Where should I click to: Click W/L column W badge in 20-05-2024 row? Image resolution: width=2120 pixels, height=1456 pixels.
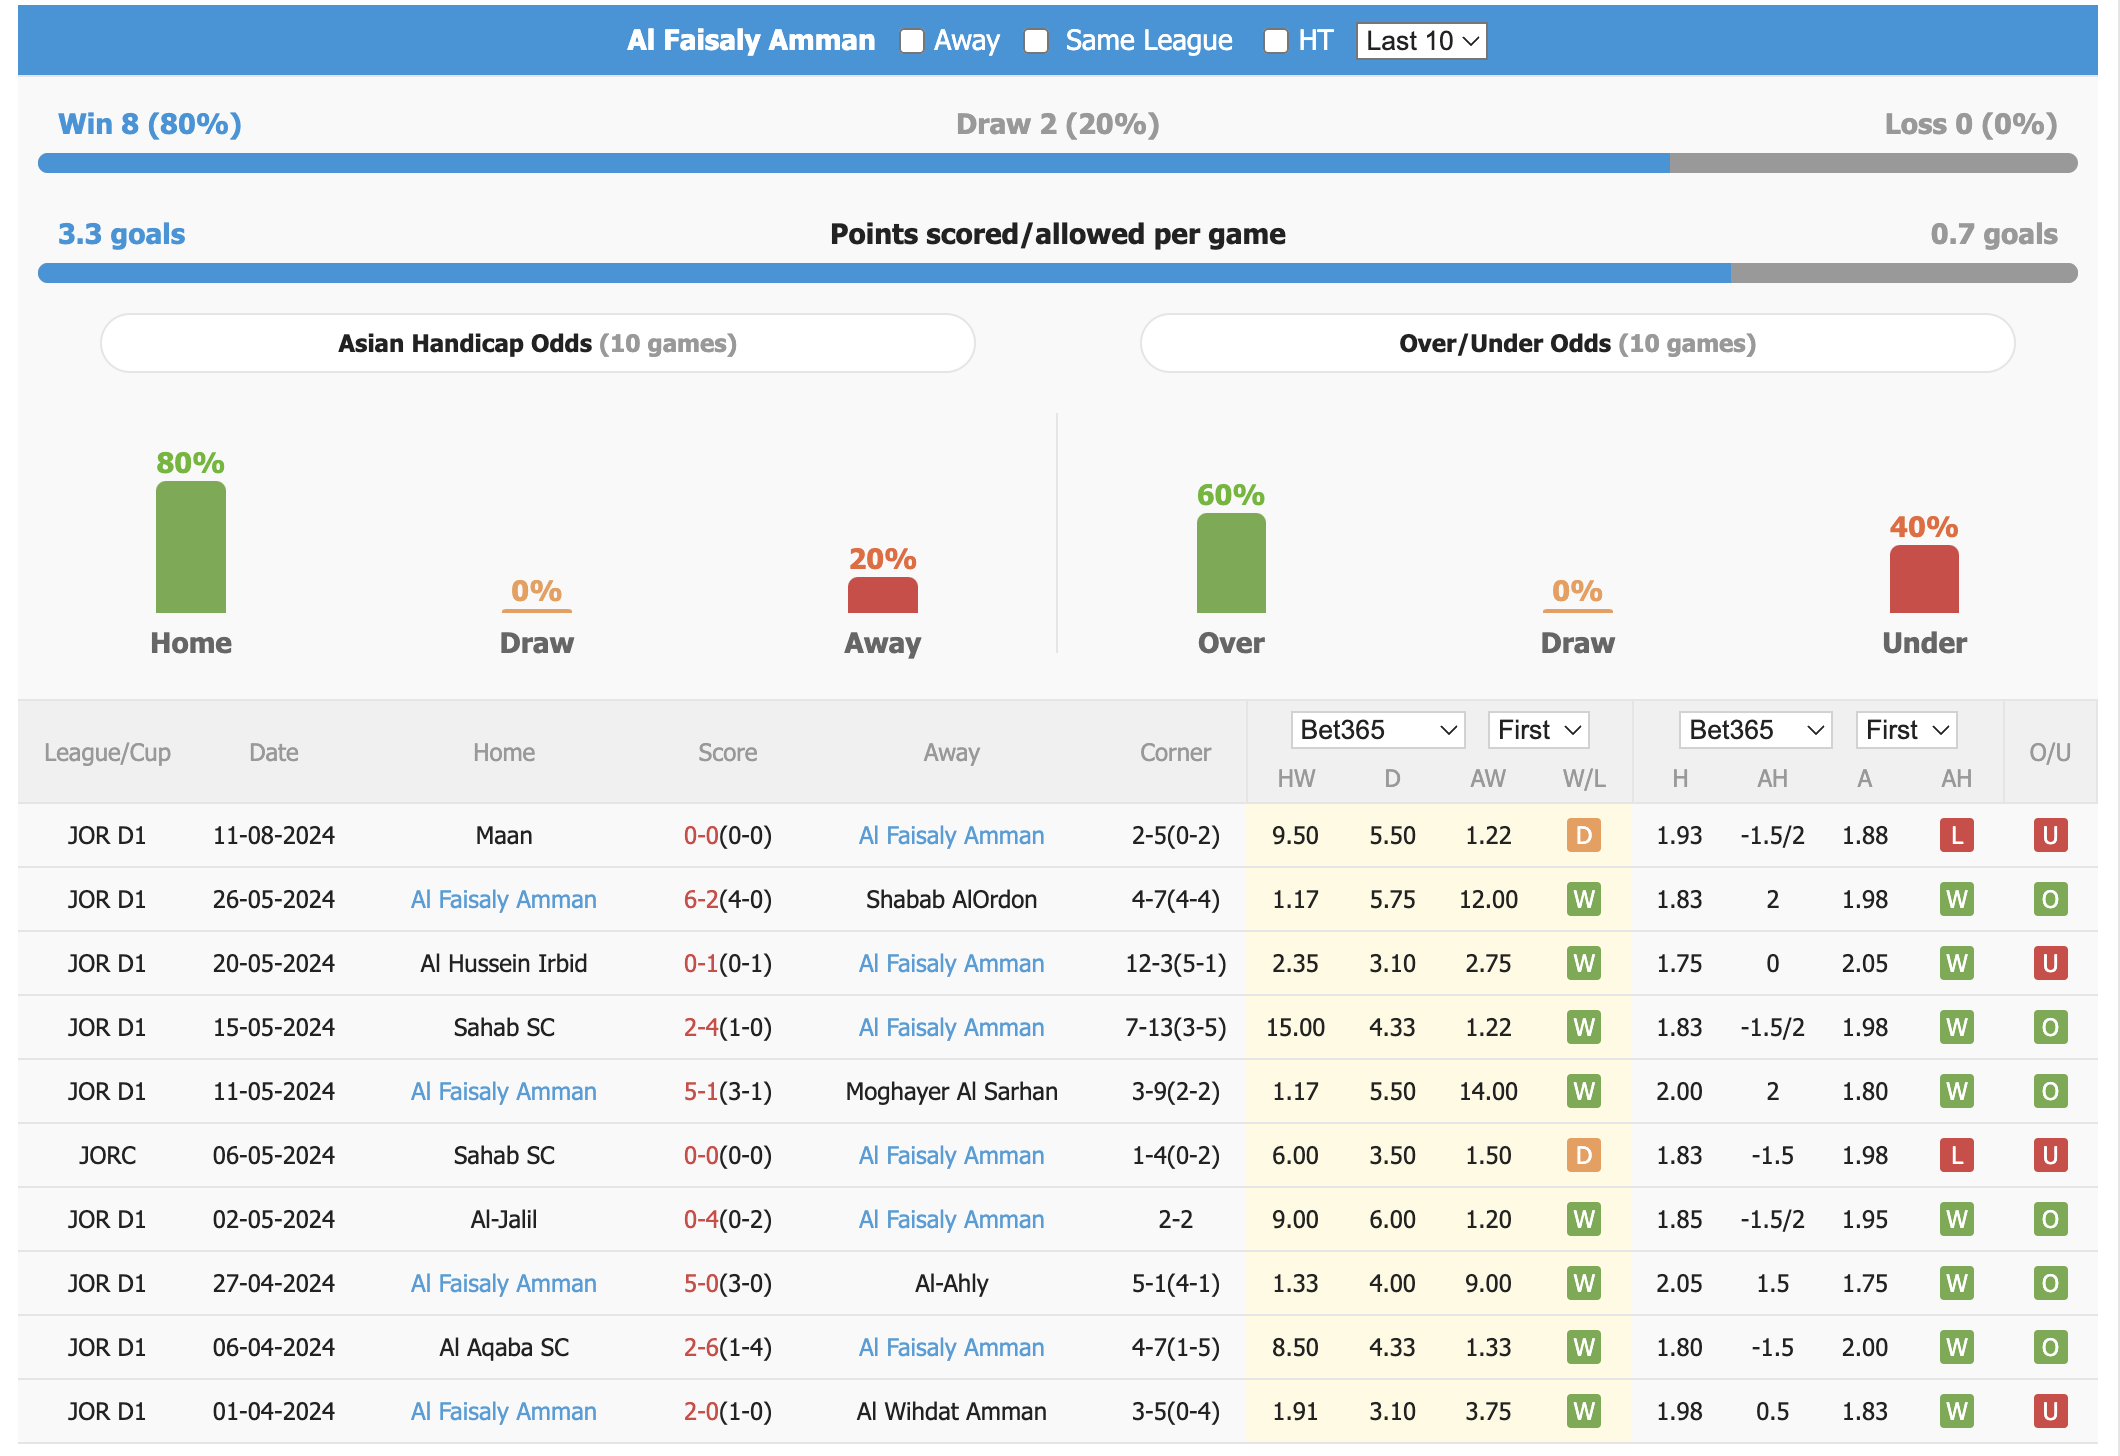pos(1584,963)
